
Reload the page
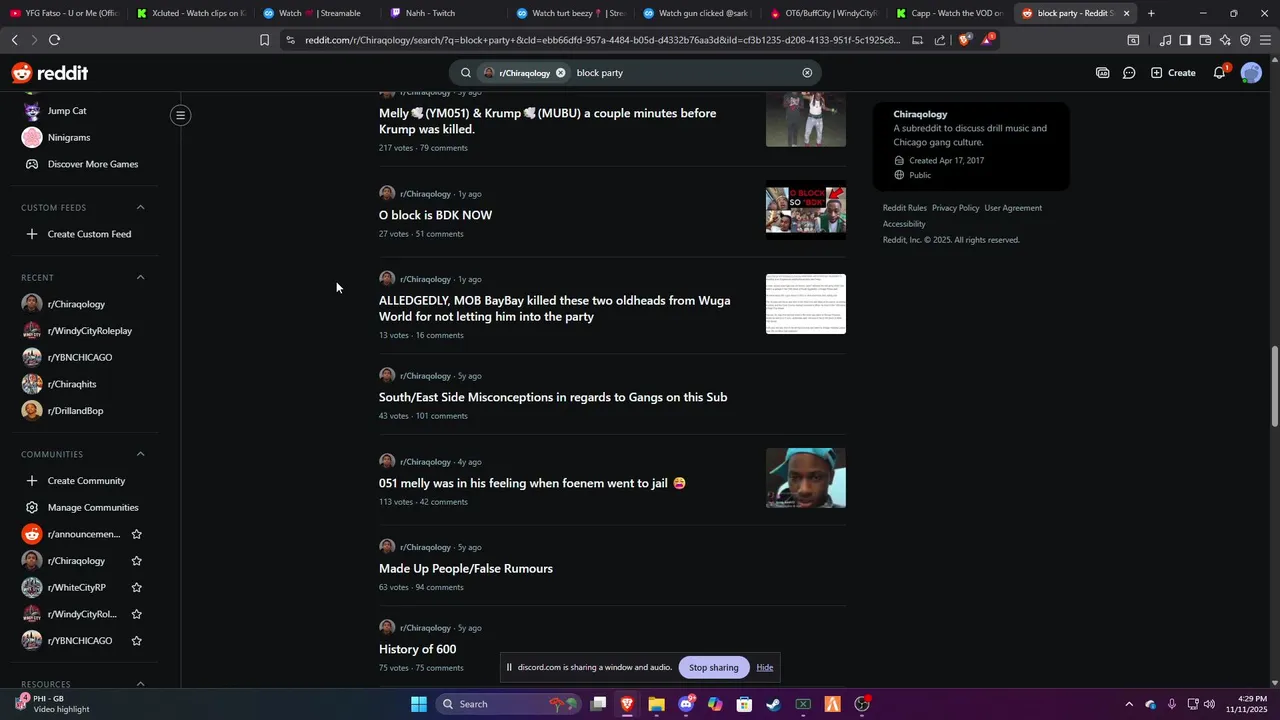click(x=54, y=40)
